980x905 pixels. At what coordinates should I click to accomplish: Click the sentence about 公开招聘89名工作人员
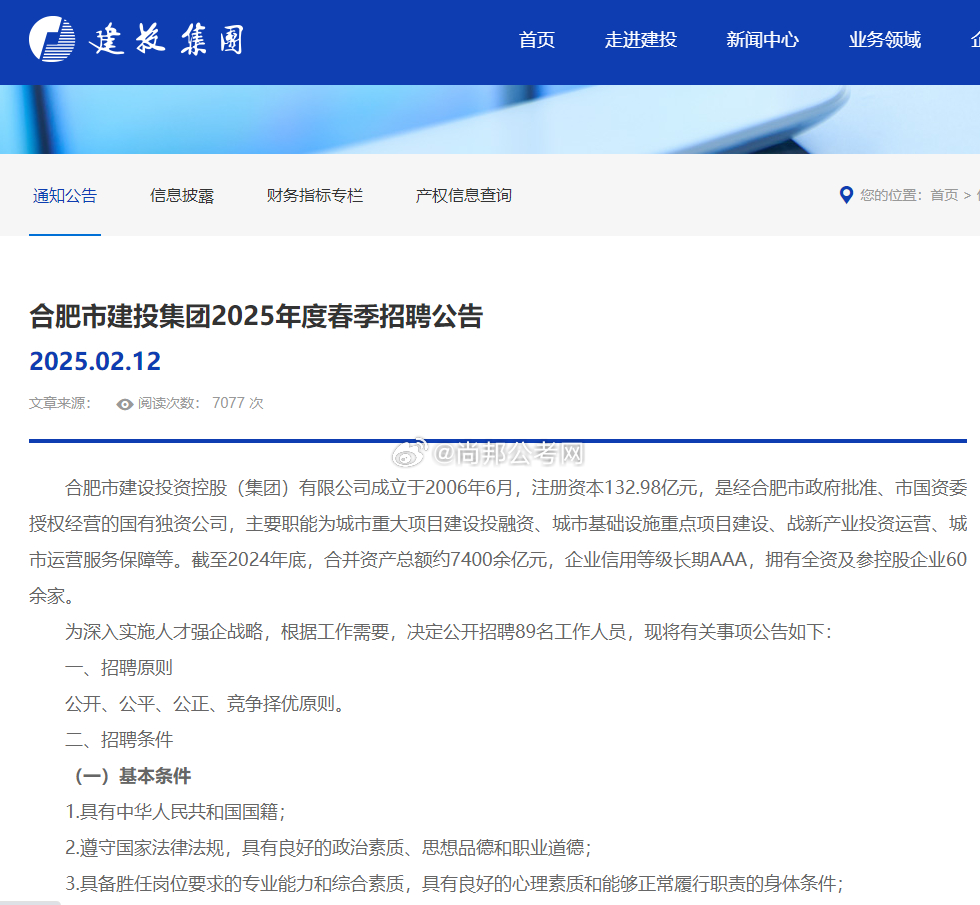point(448,632)
